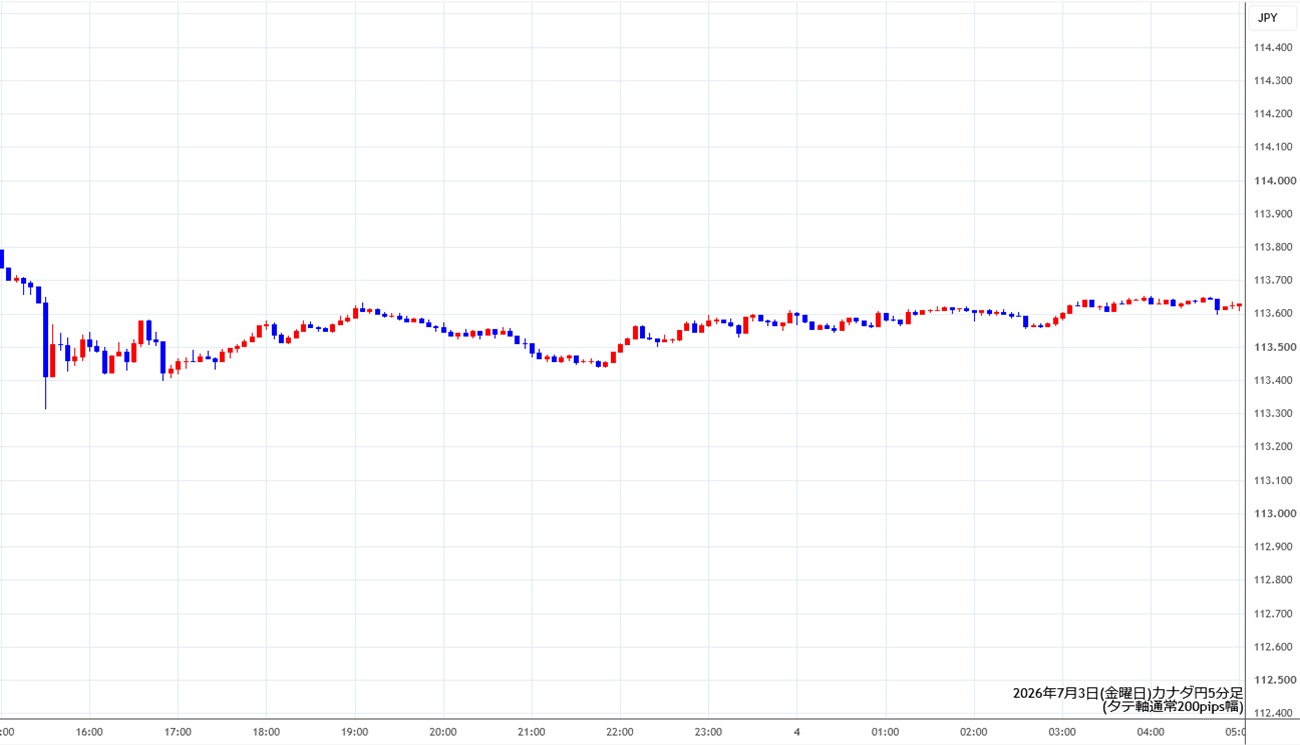Click the 112.600 price axis label
Viewport: 1300px width, 745px height.
point(1271,647)
